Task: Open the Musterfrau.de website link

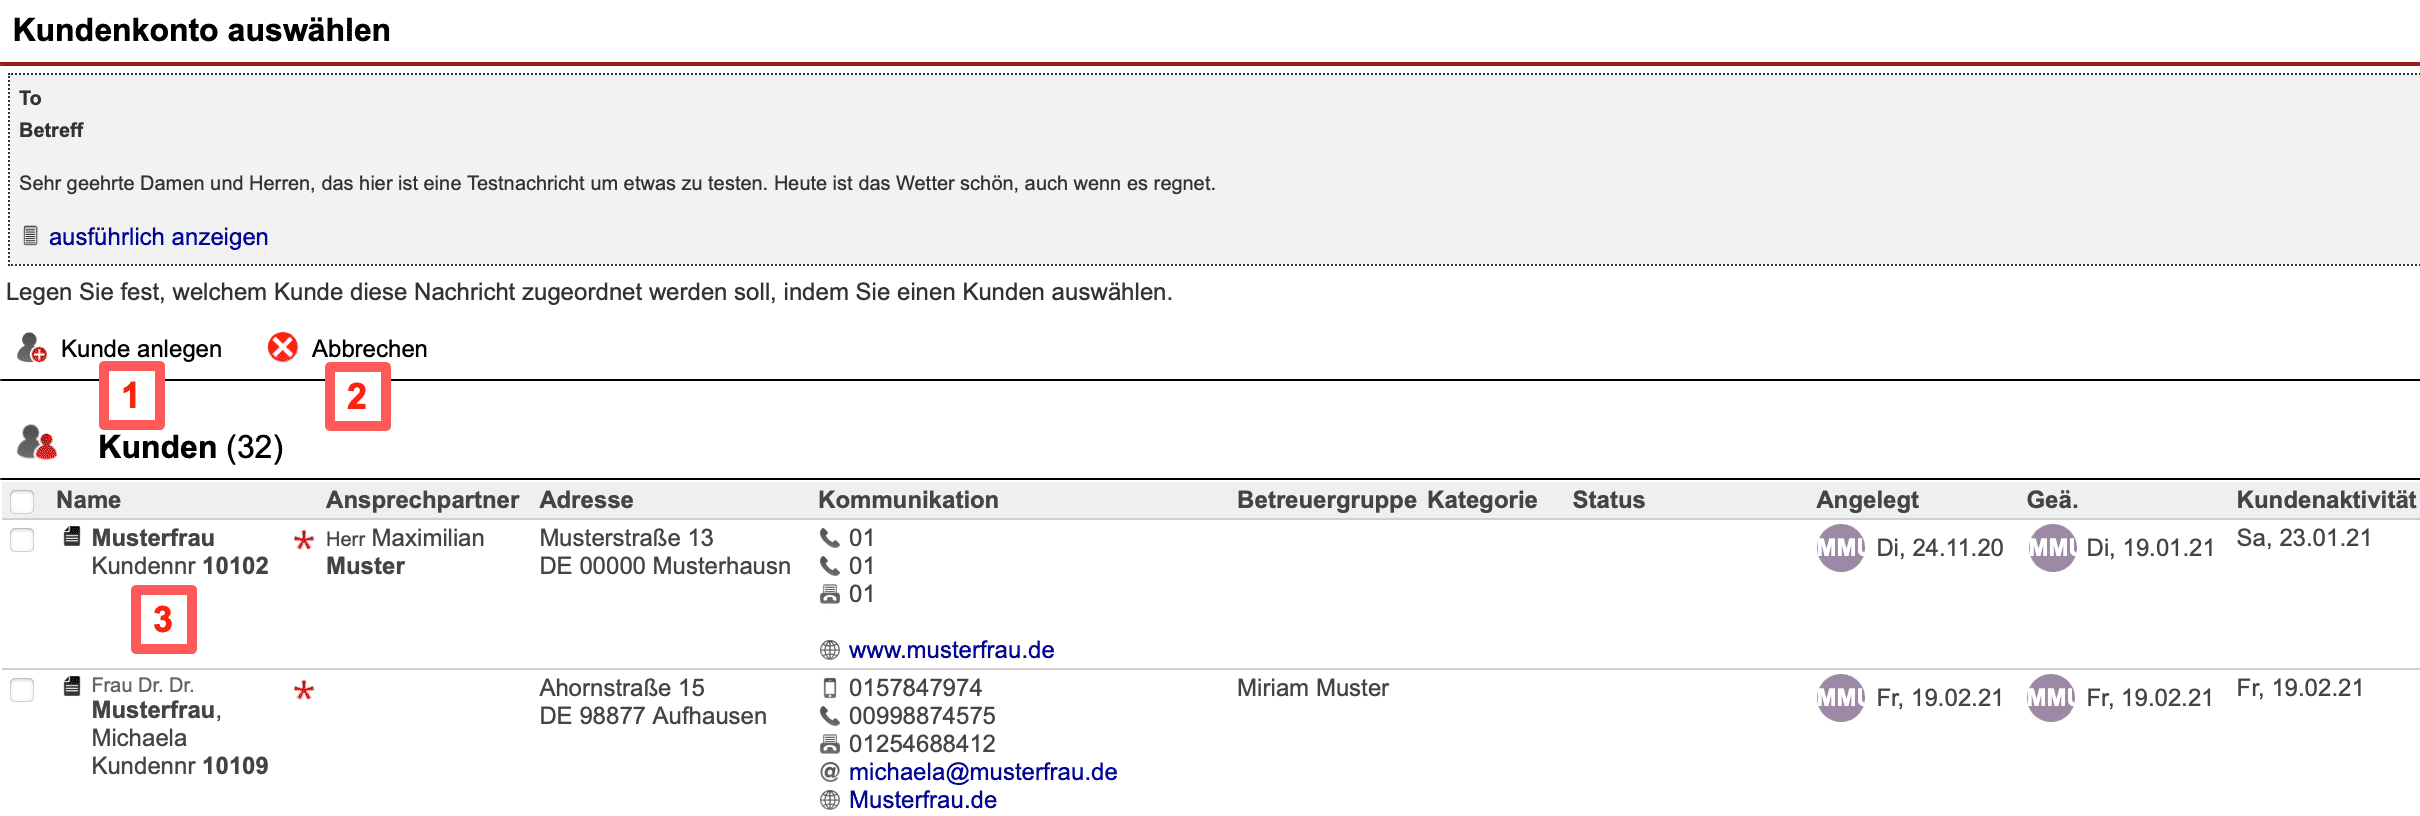Action: [922, 800]
